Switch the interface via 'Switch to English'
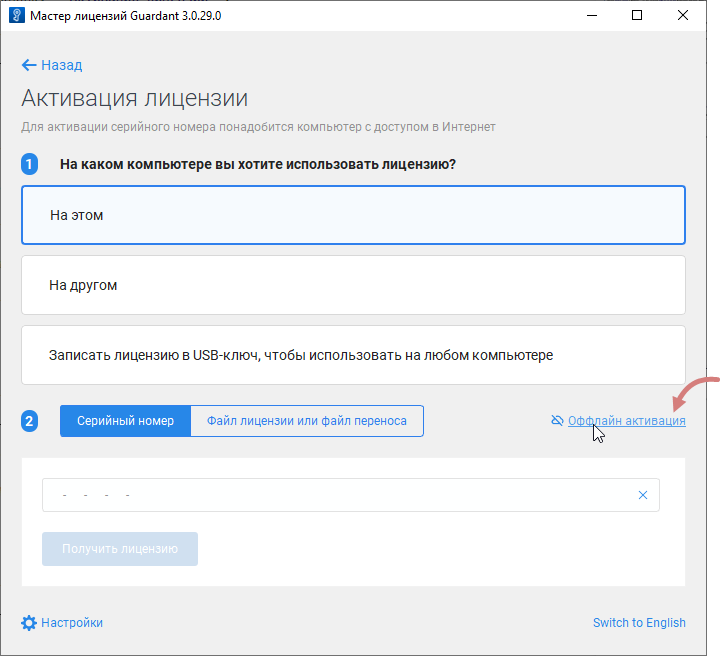This screenshot has width=720, height=656. (639, 623)
